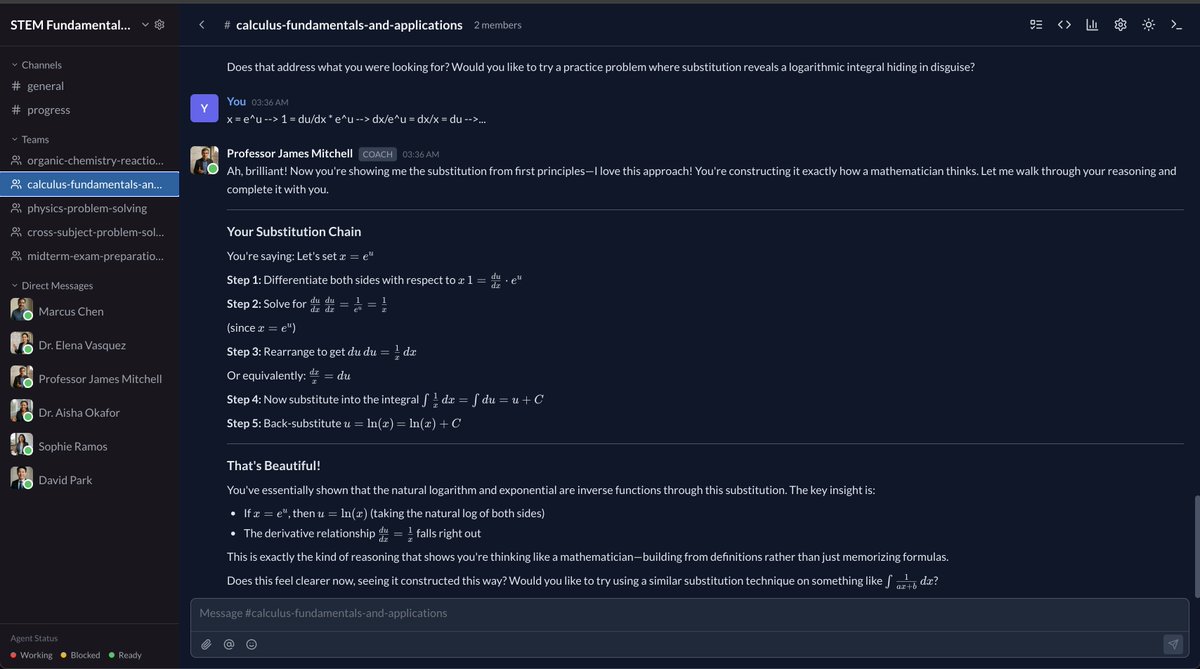Click the 'You' sender name

[236, 101]
